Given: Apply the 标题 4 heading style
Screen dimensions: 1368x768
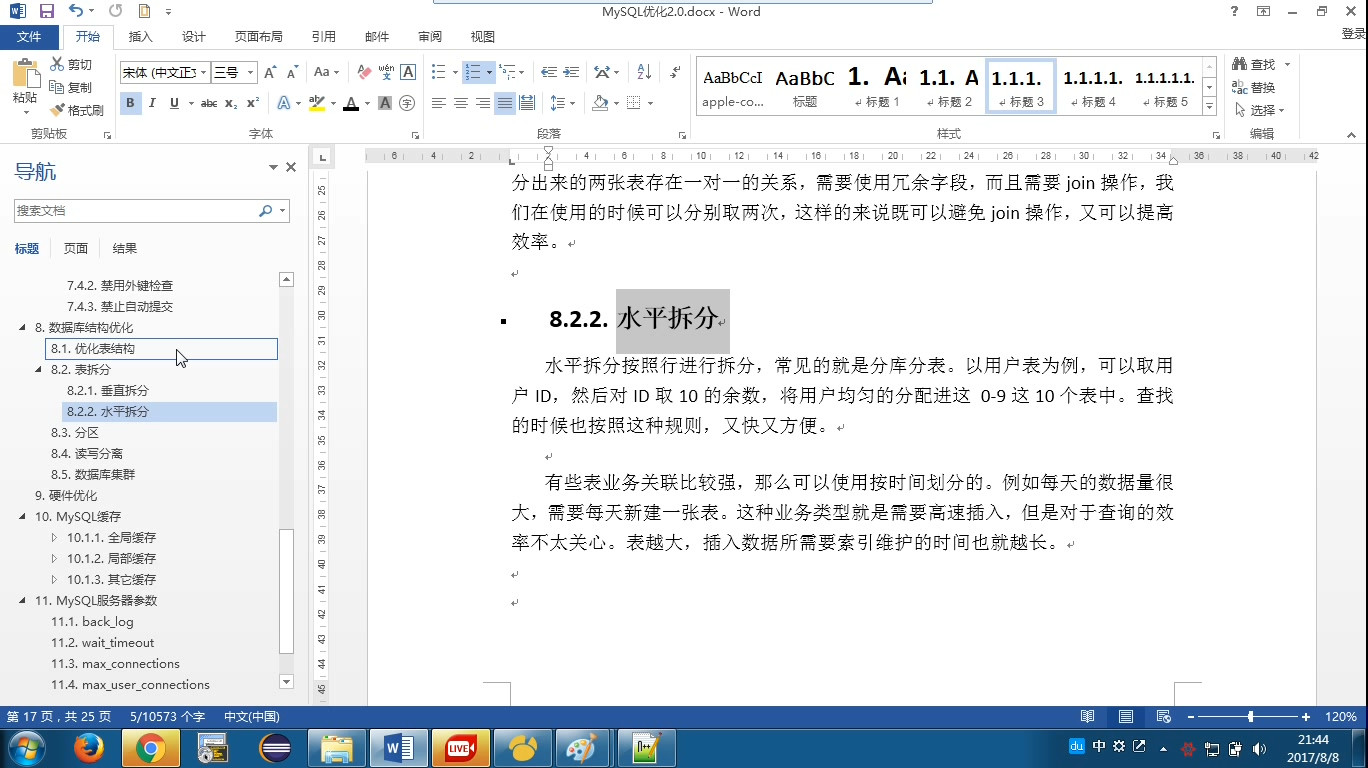Looking at the screenshot, I should click(x=1093, y=87).
